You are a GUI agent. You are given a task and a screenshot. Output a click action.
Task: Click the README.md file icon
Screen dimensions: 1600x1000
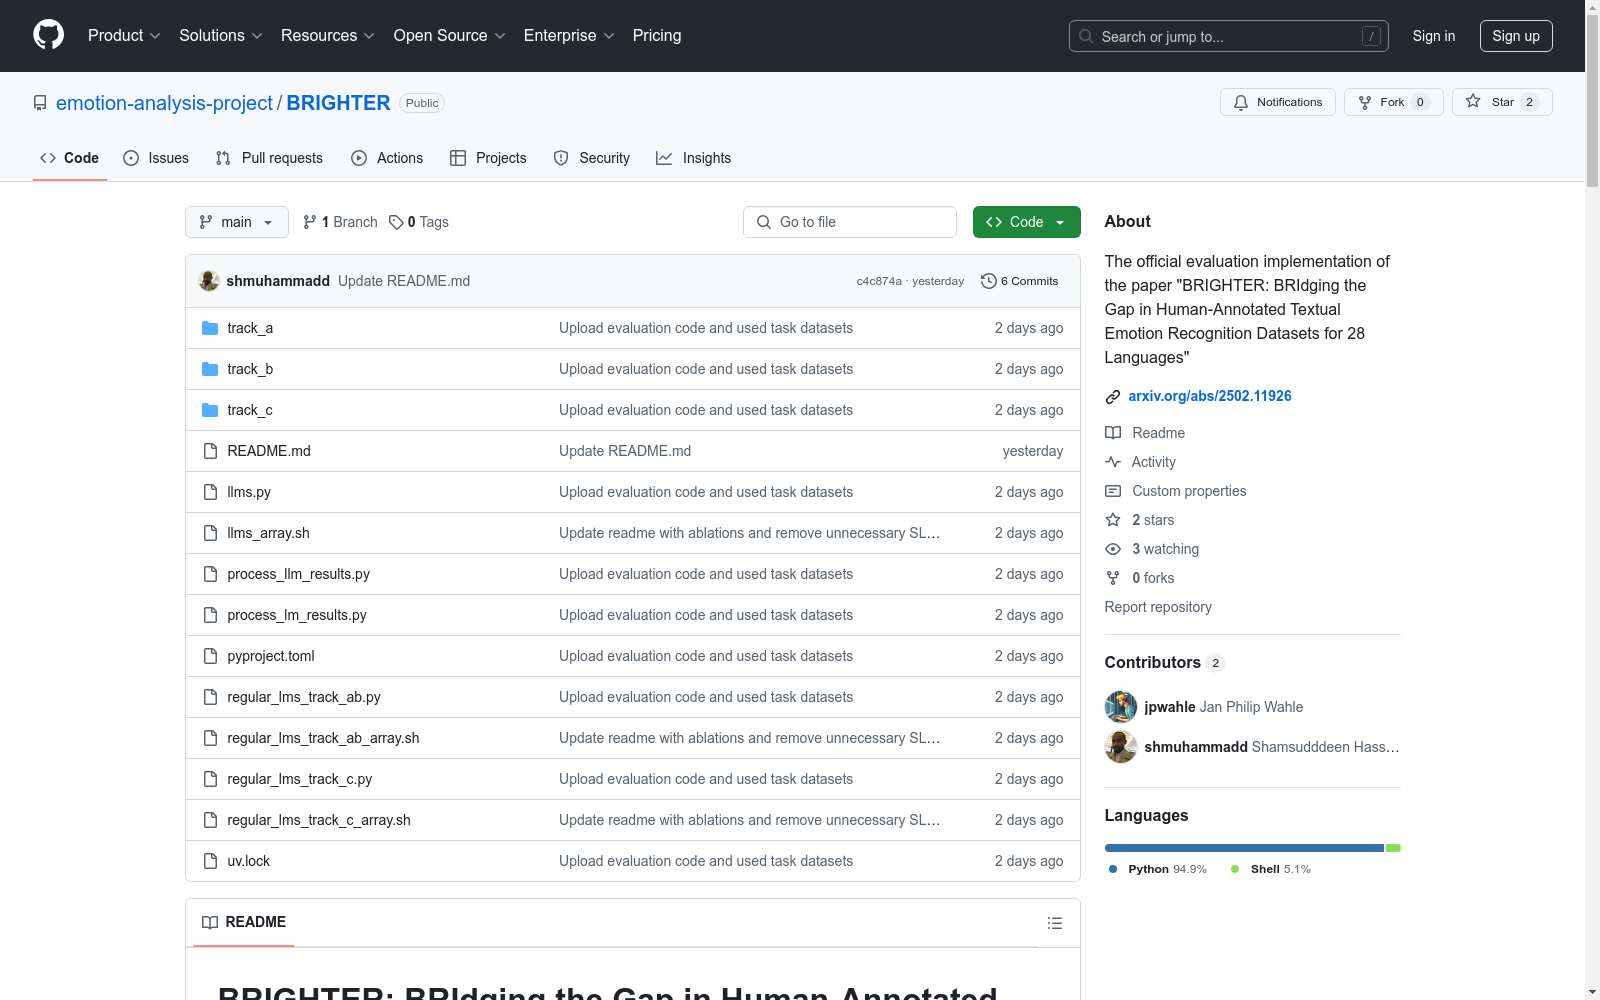(x=210, y=451)
